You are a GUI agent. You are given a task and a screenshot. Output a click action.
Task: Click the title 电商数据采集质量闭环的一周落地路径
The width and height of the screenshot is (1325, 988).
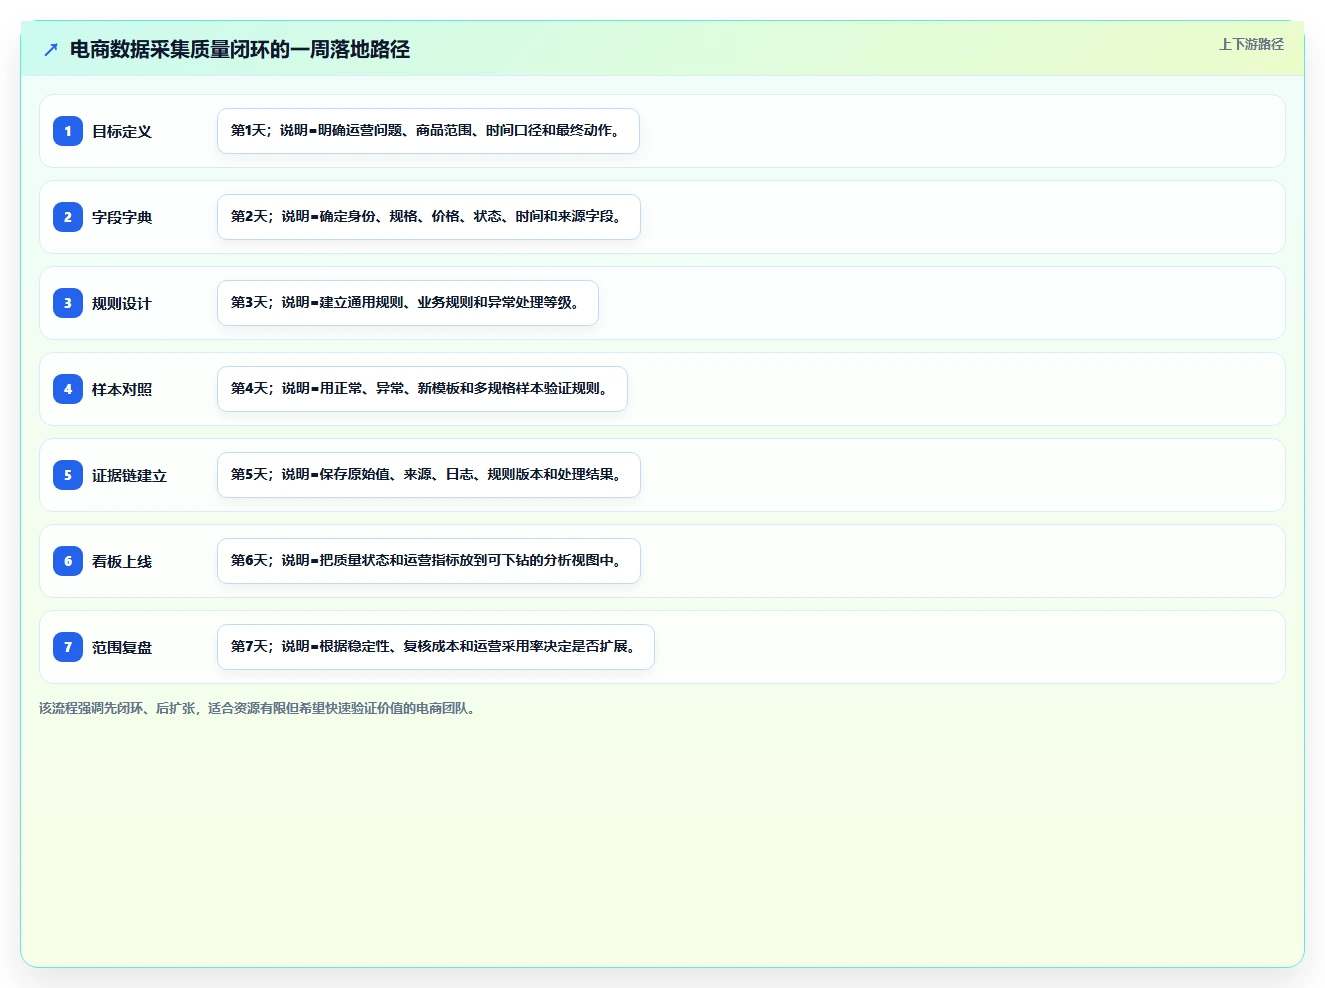click(x=240, y=49)
